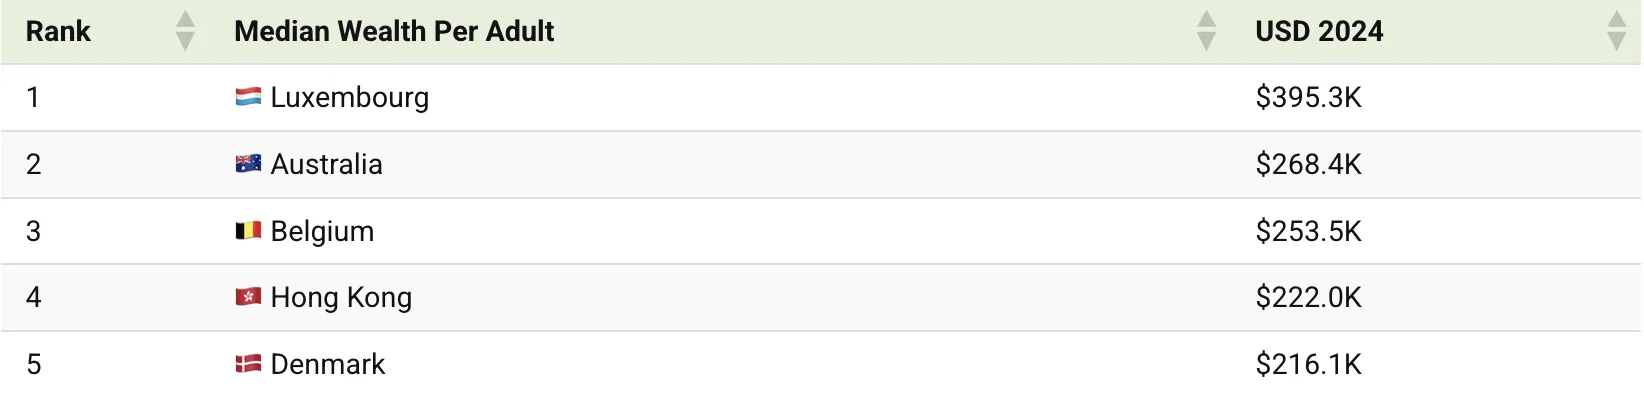Click the Belgium flag icon
This screenshot has height=396, width=1644.
coord(248,231)
